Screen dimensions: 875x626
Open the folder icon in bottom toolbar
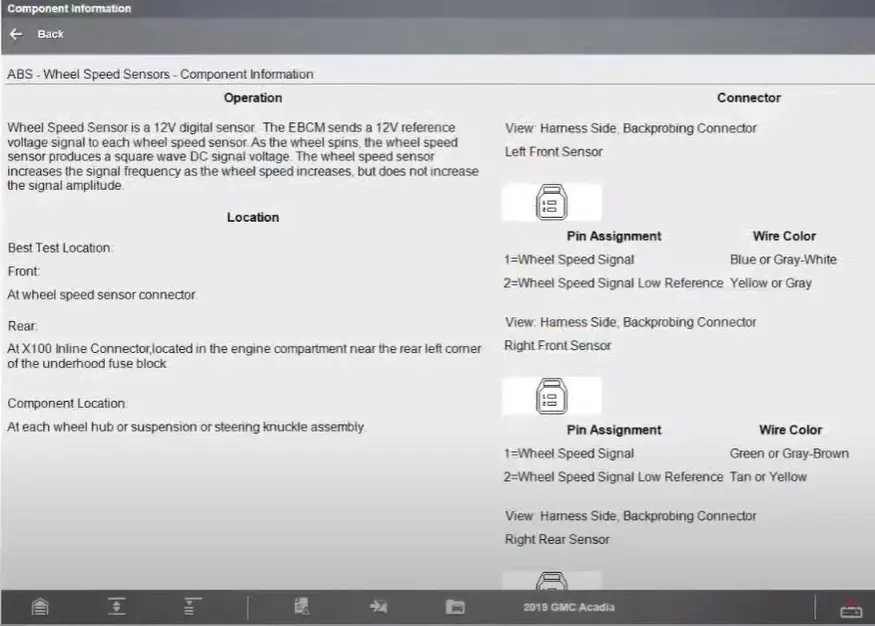coord(455,607)
